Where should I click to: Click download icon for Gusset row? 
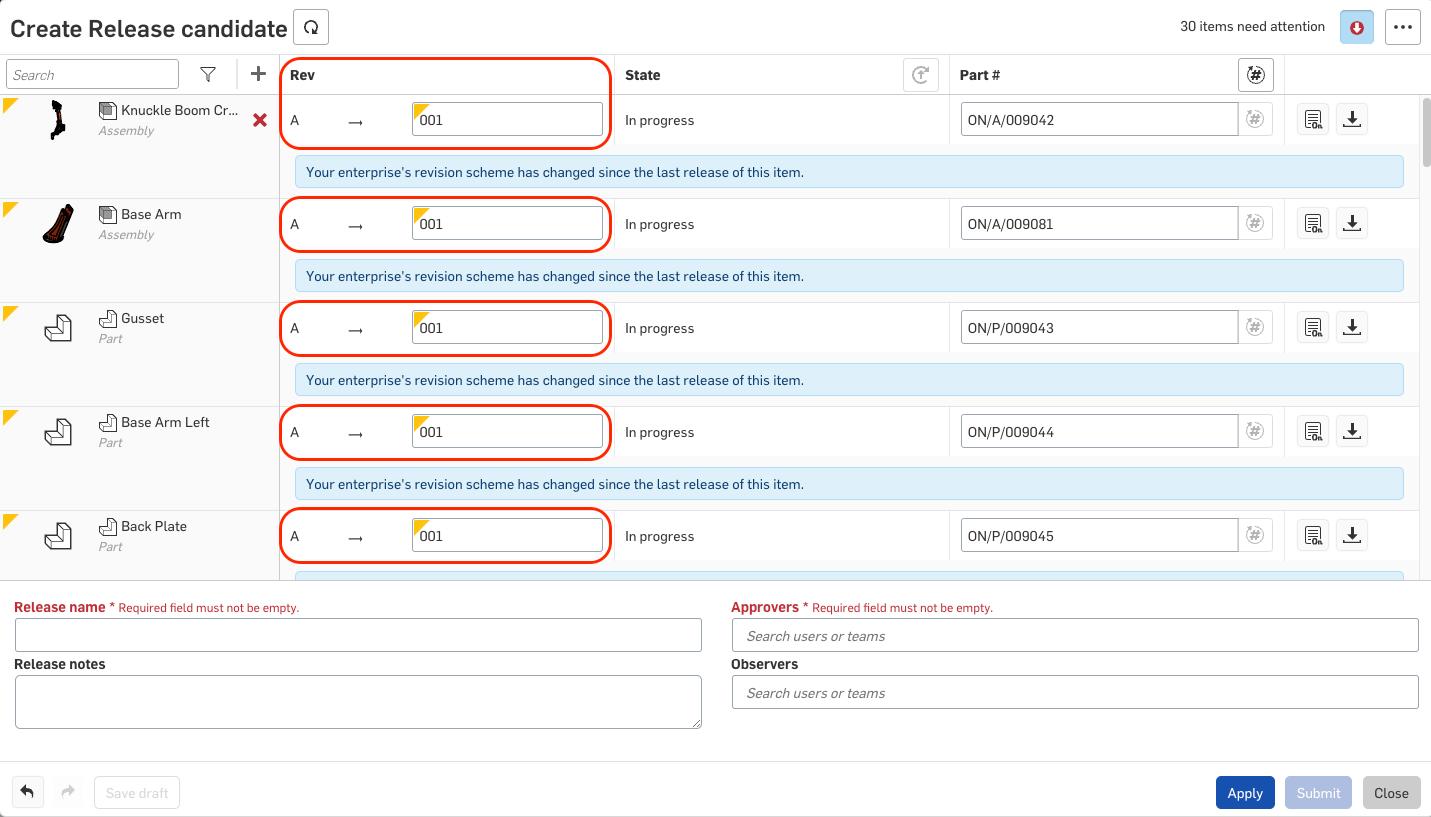click(x=1352, y=327)
